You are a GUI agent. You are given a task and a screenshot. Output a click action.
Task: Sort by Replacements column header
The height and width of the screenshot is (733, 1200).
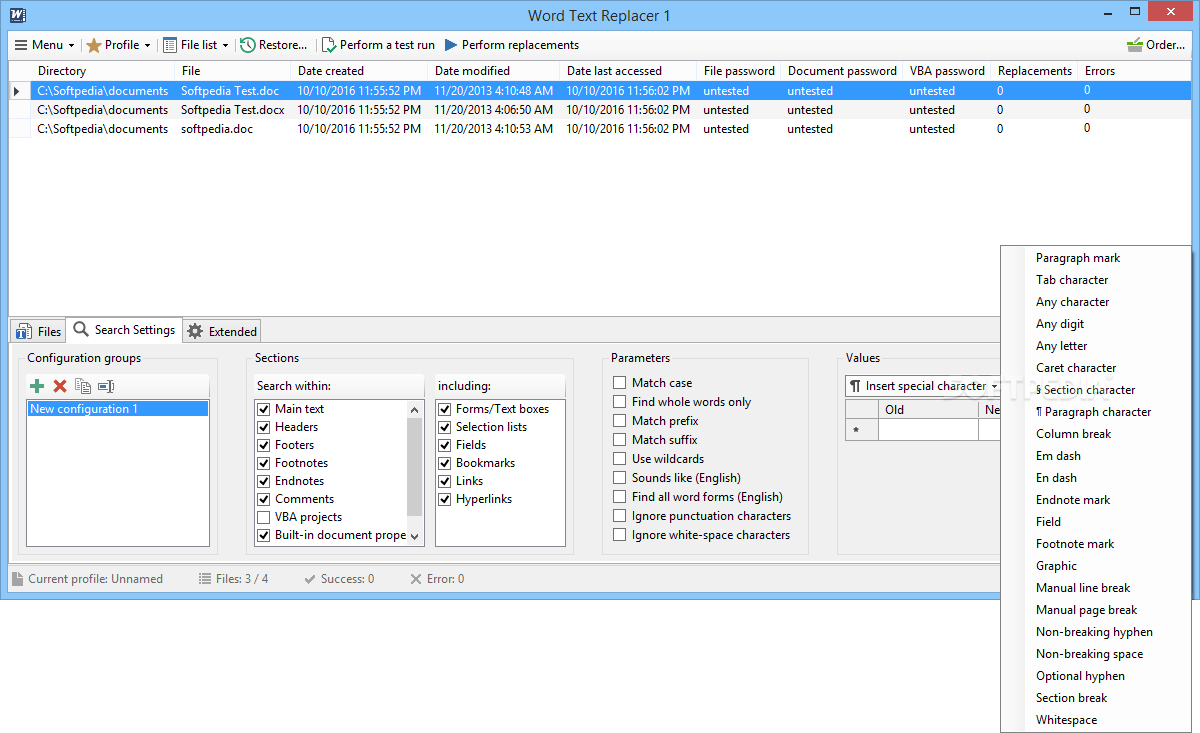pyautogui.click(x=1035, y=71)
